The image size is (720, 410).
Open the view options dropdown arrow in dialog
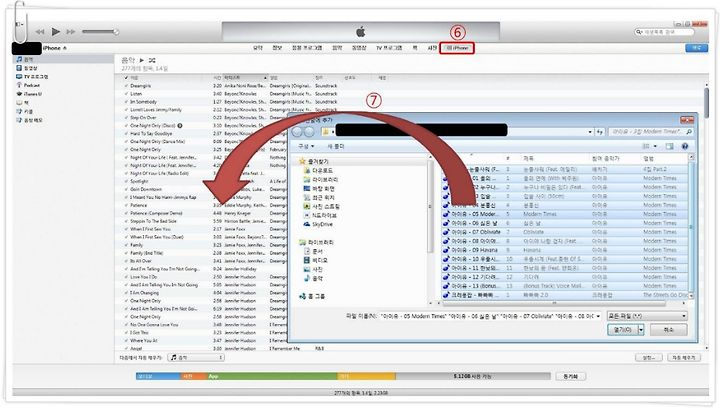[x=655, y=146]
